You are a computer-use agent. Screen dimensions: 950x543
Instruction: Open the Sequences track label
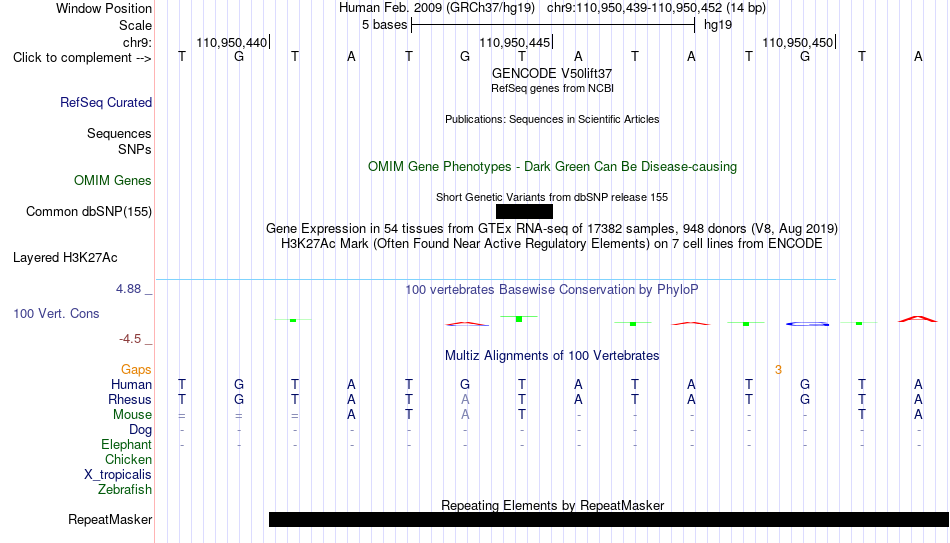[x=119, y=133]
